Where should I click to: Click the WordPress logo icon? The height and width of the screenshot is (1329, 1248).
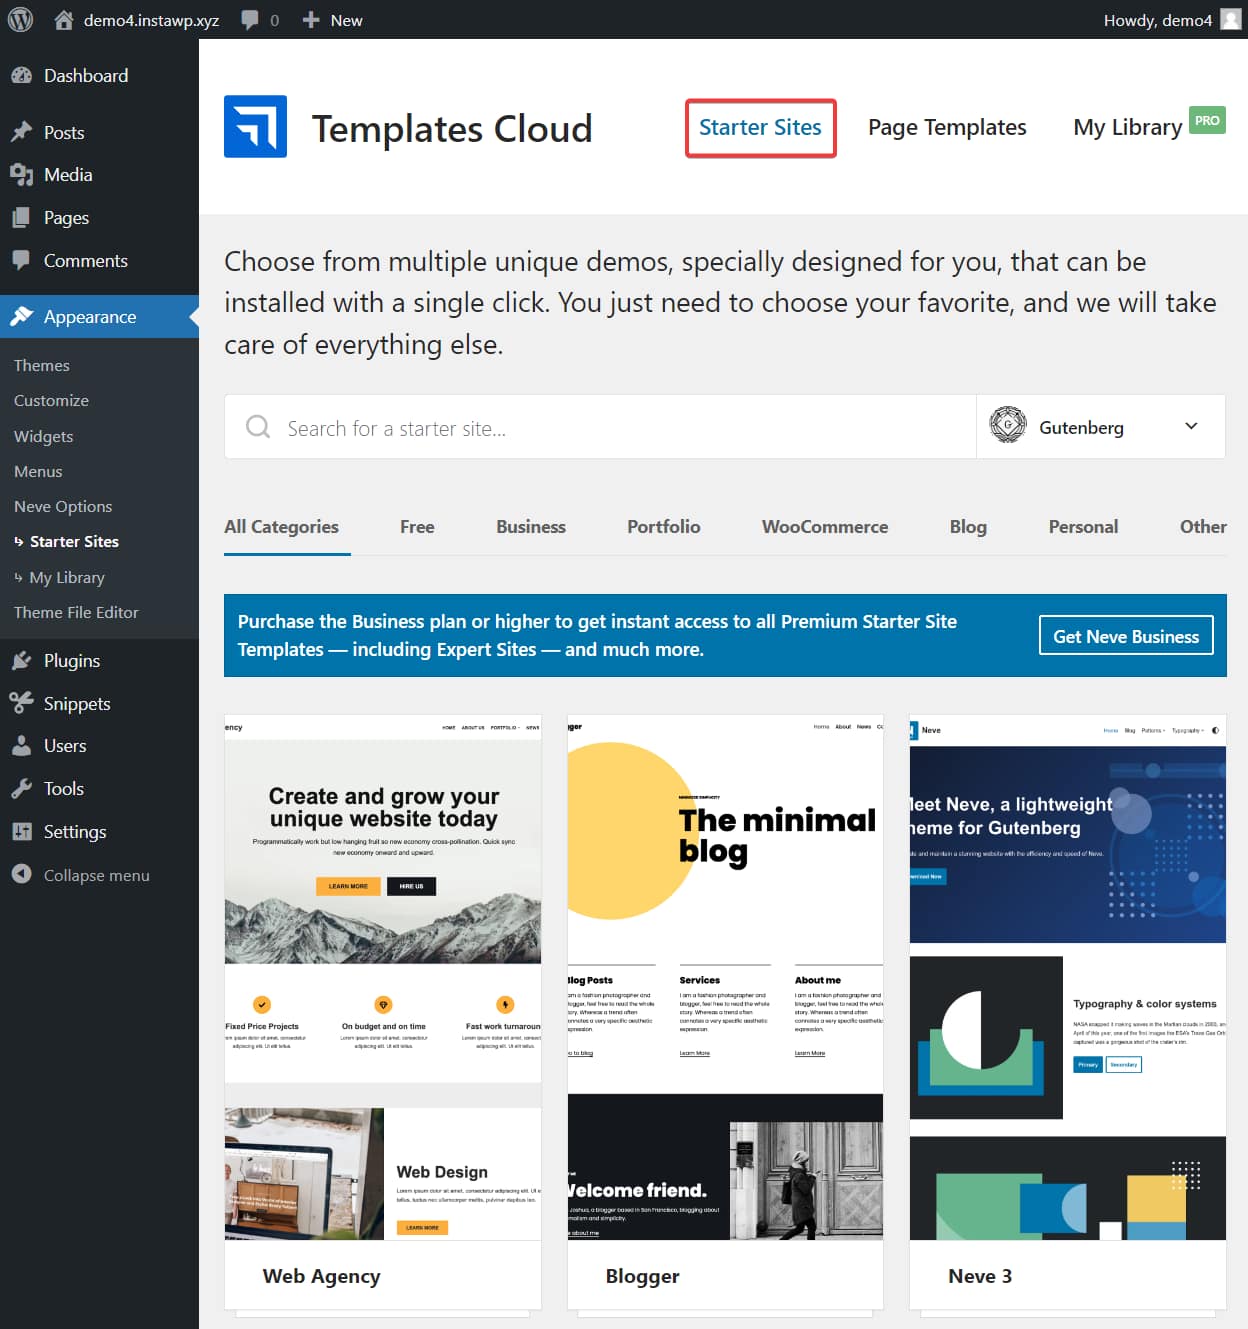[x=20, y=20]
